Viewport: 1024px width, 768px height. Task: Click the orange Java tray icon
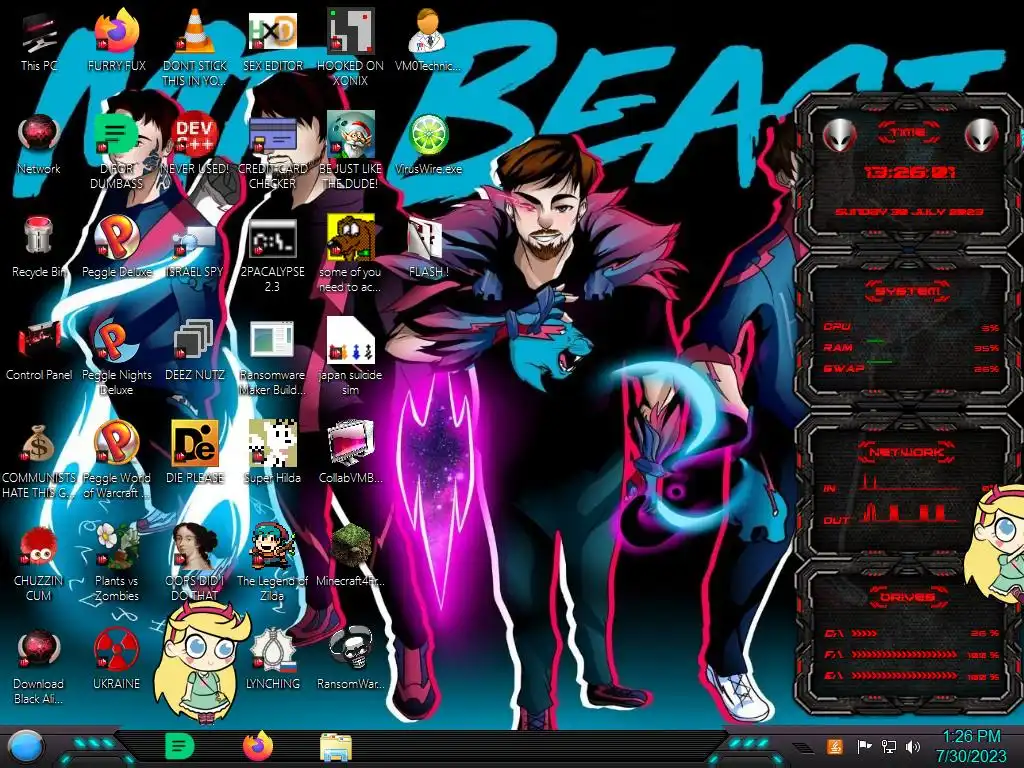click(835, 746)
